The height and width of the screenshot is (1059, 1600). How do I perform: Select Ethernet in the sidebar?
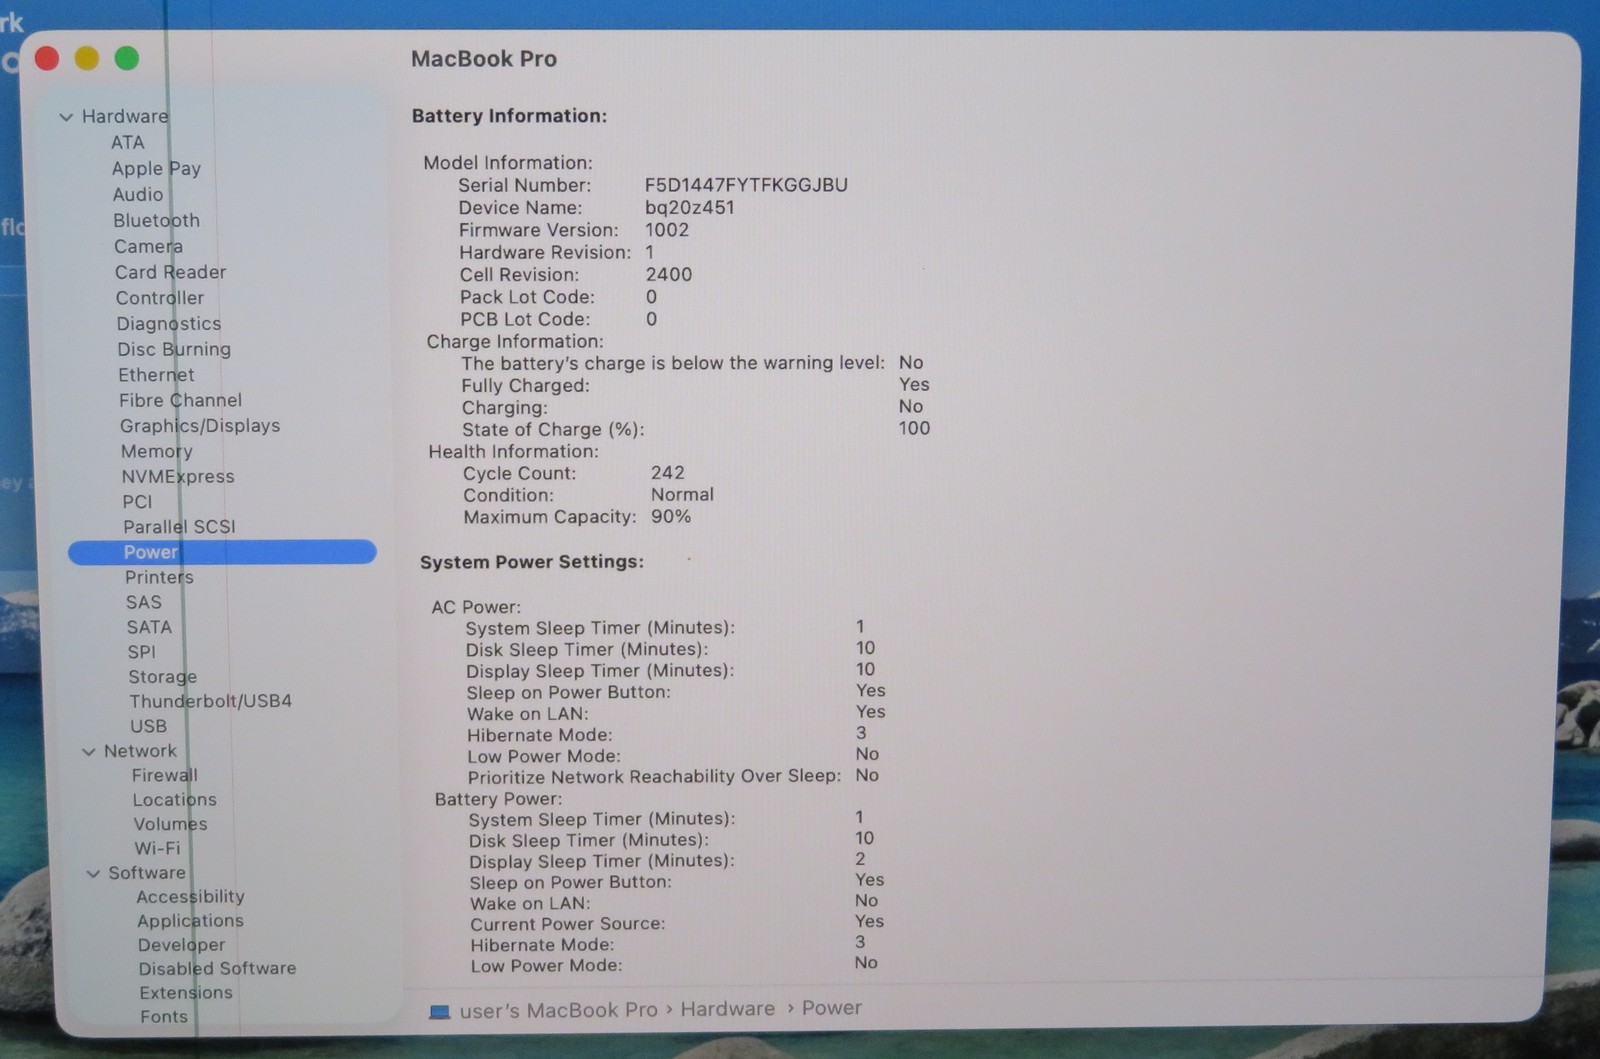(156, 375)
